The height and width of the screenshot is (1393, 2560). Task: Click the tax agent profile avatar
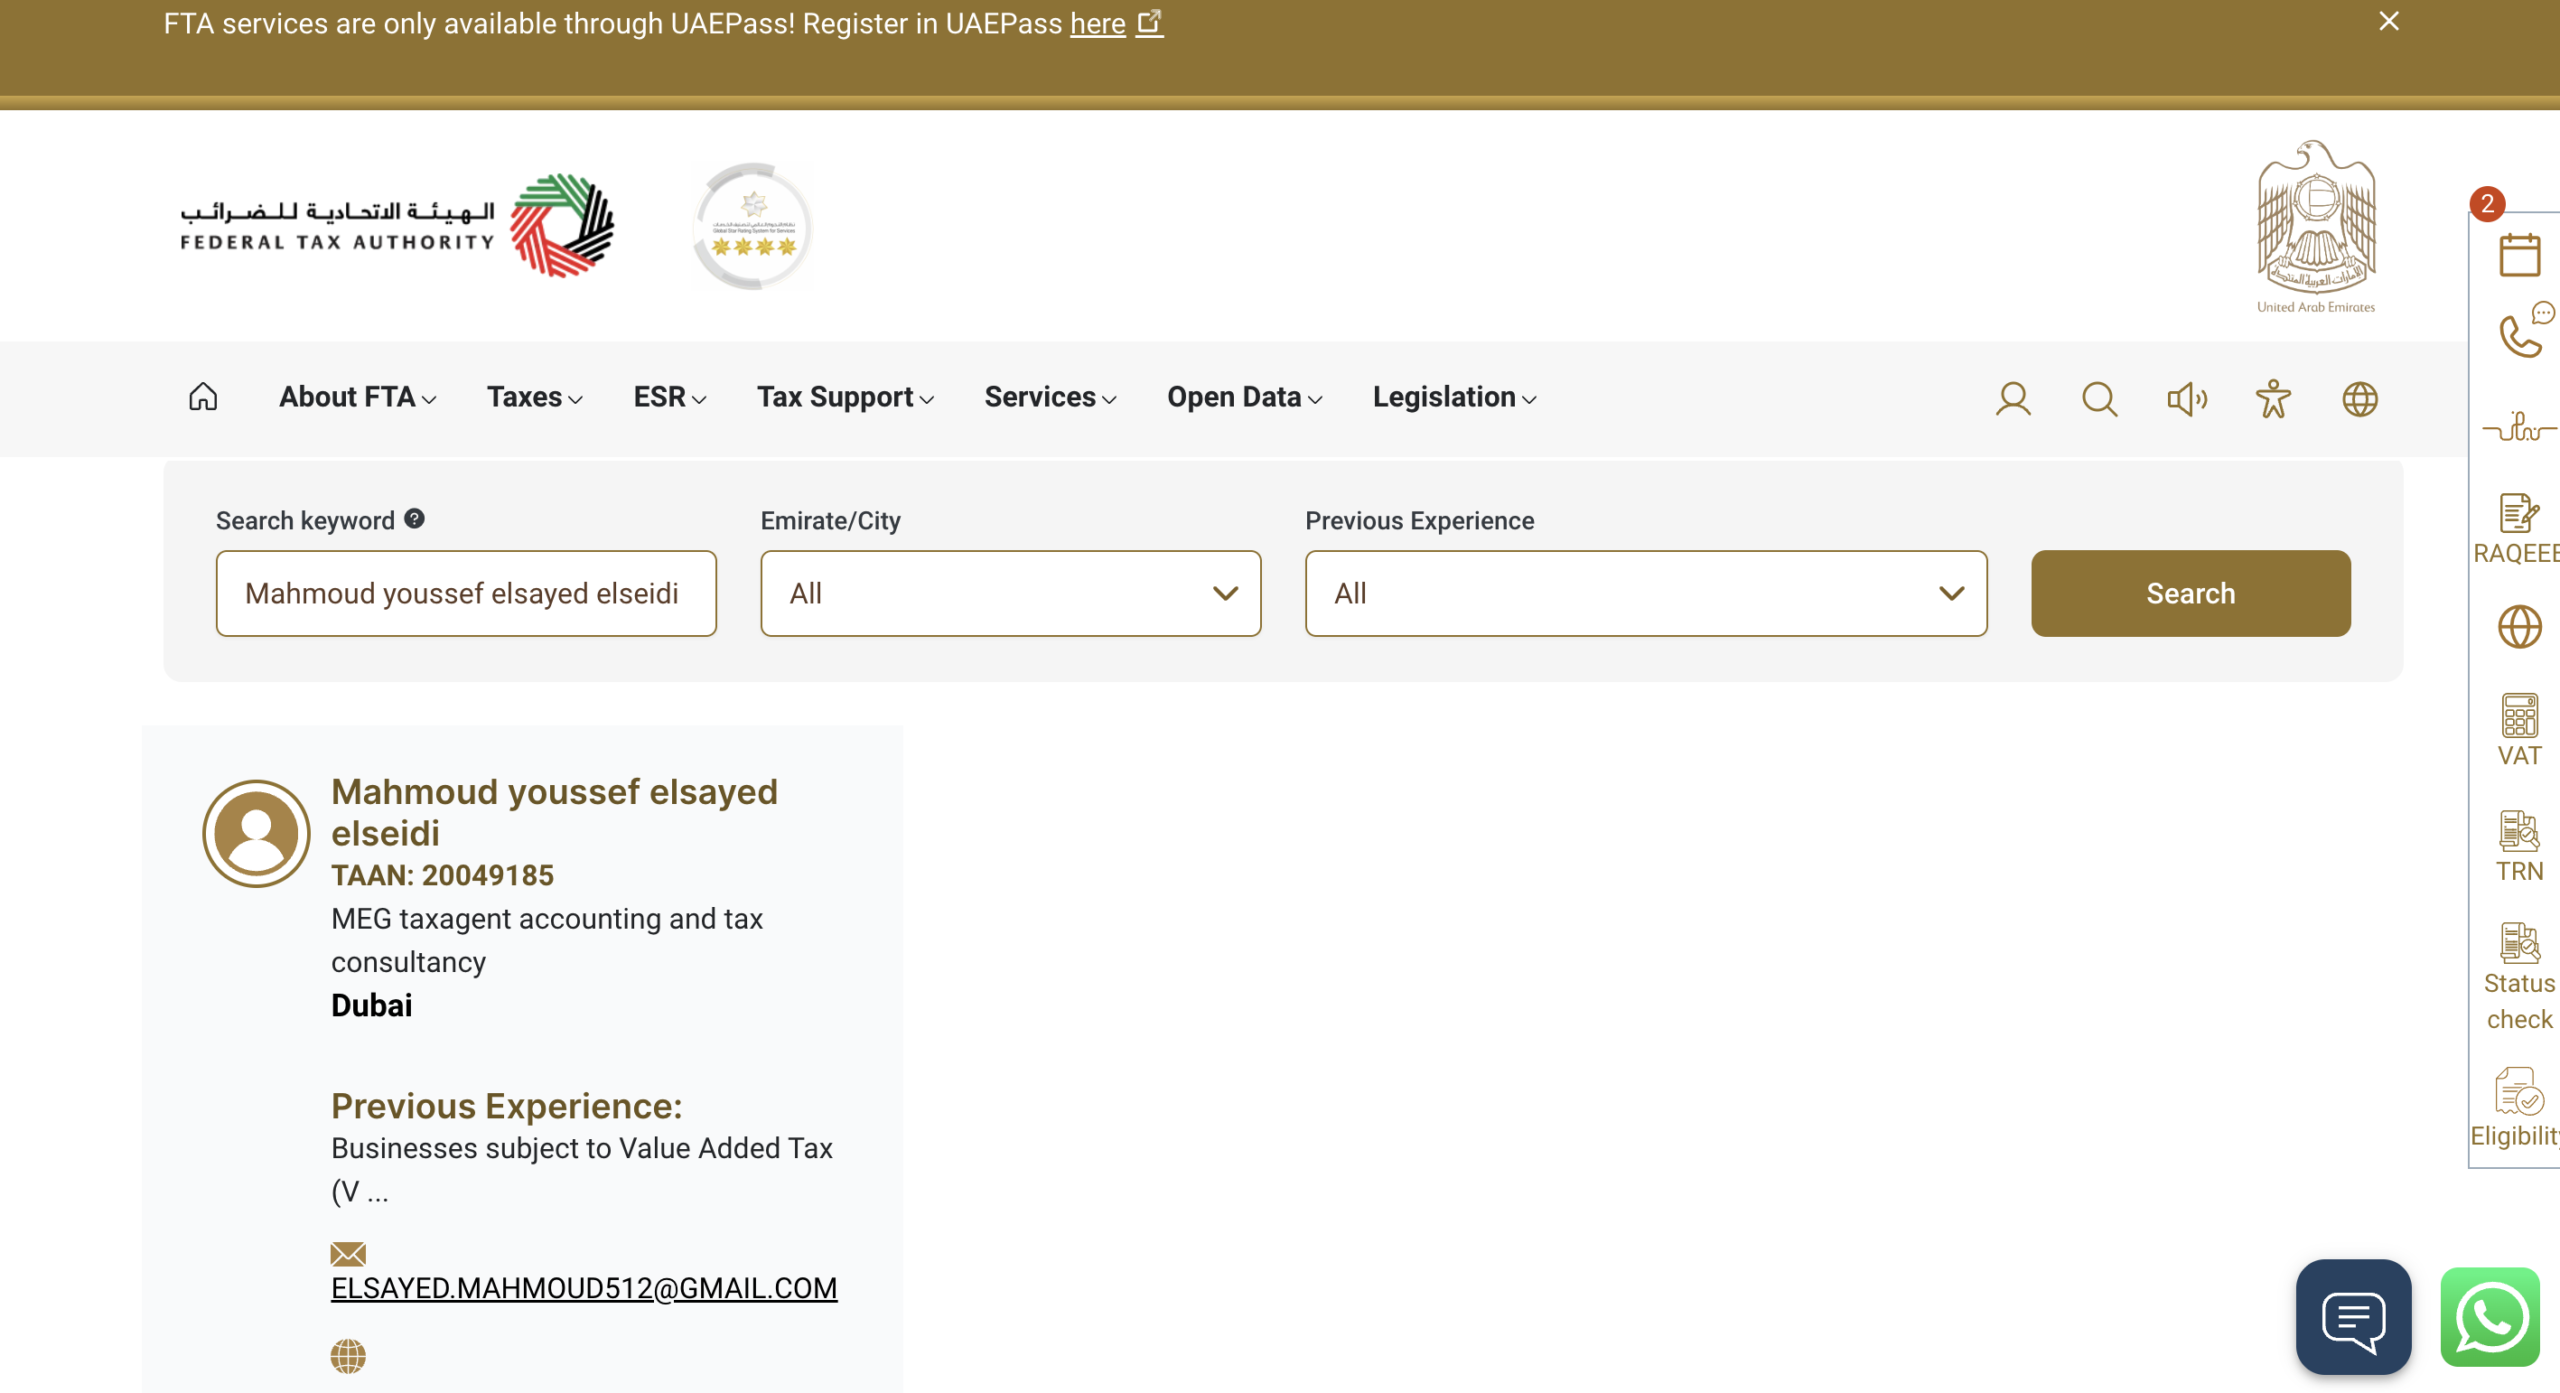pyautogui.click(x=257, y=833)
